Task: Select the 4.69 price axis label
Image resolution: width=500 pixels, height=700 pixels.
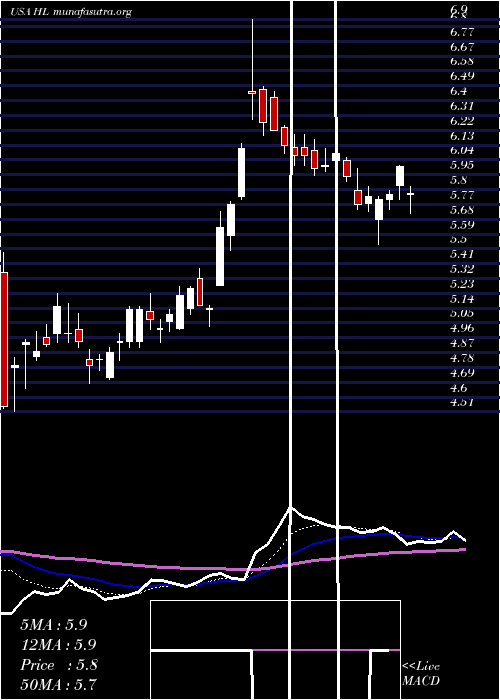Action: [462, 373]
